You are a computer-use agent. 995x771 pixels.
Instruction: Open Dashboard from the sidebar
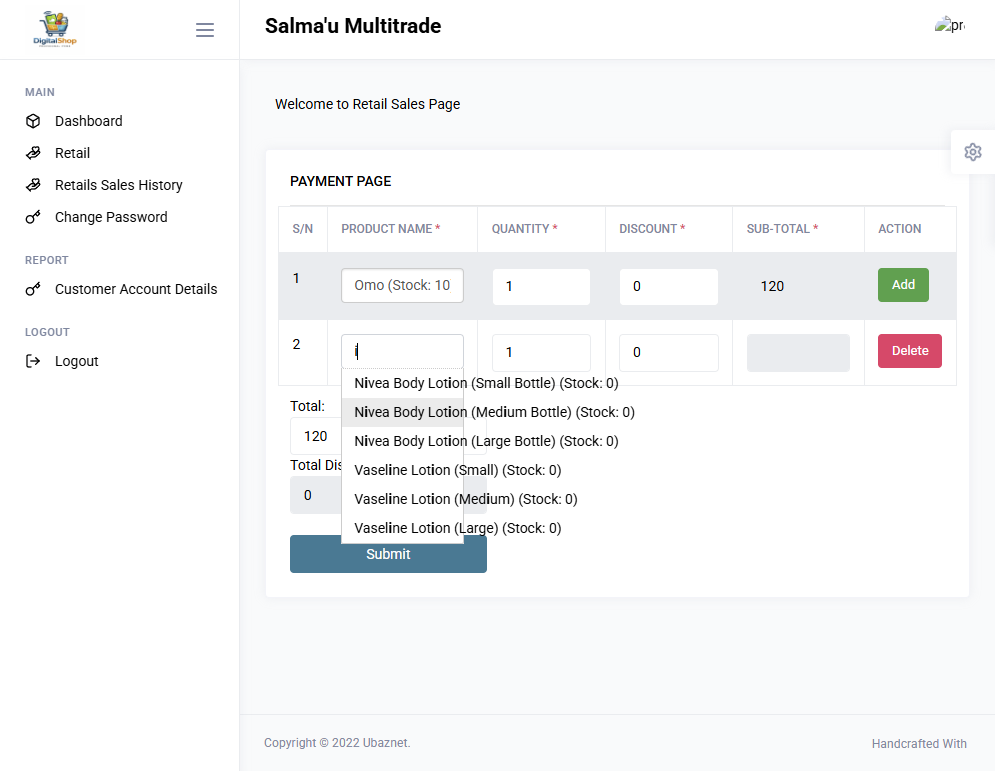pyautogui.click(x=89, y=121)
